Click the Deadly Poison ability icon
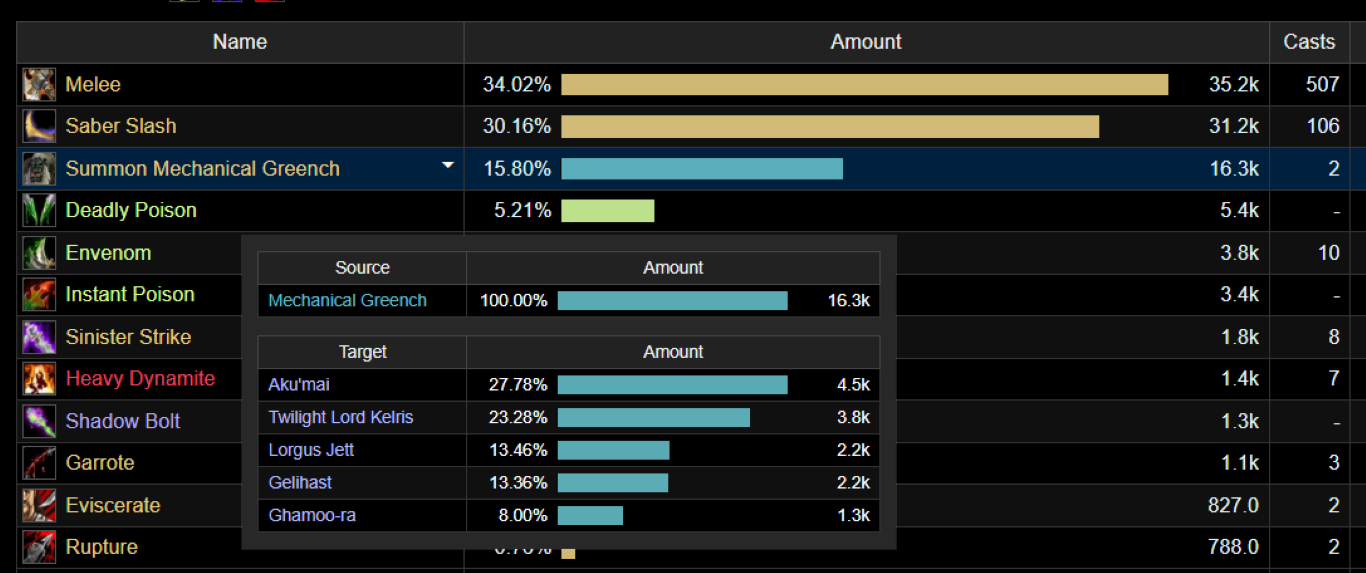Screen dimensions: 1366x573 (x=40, y=211)
